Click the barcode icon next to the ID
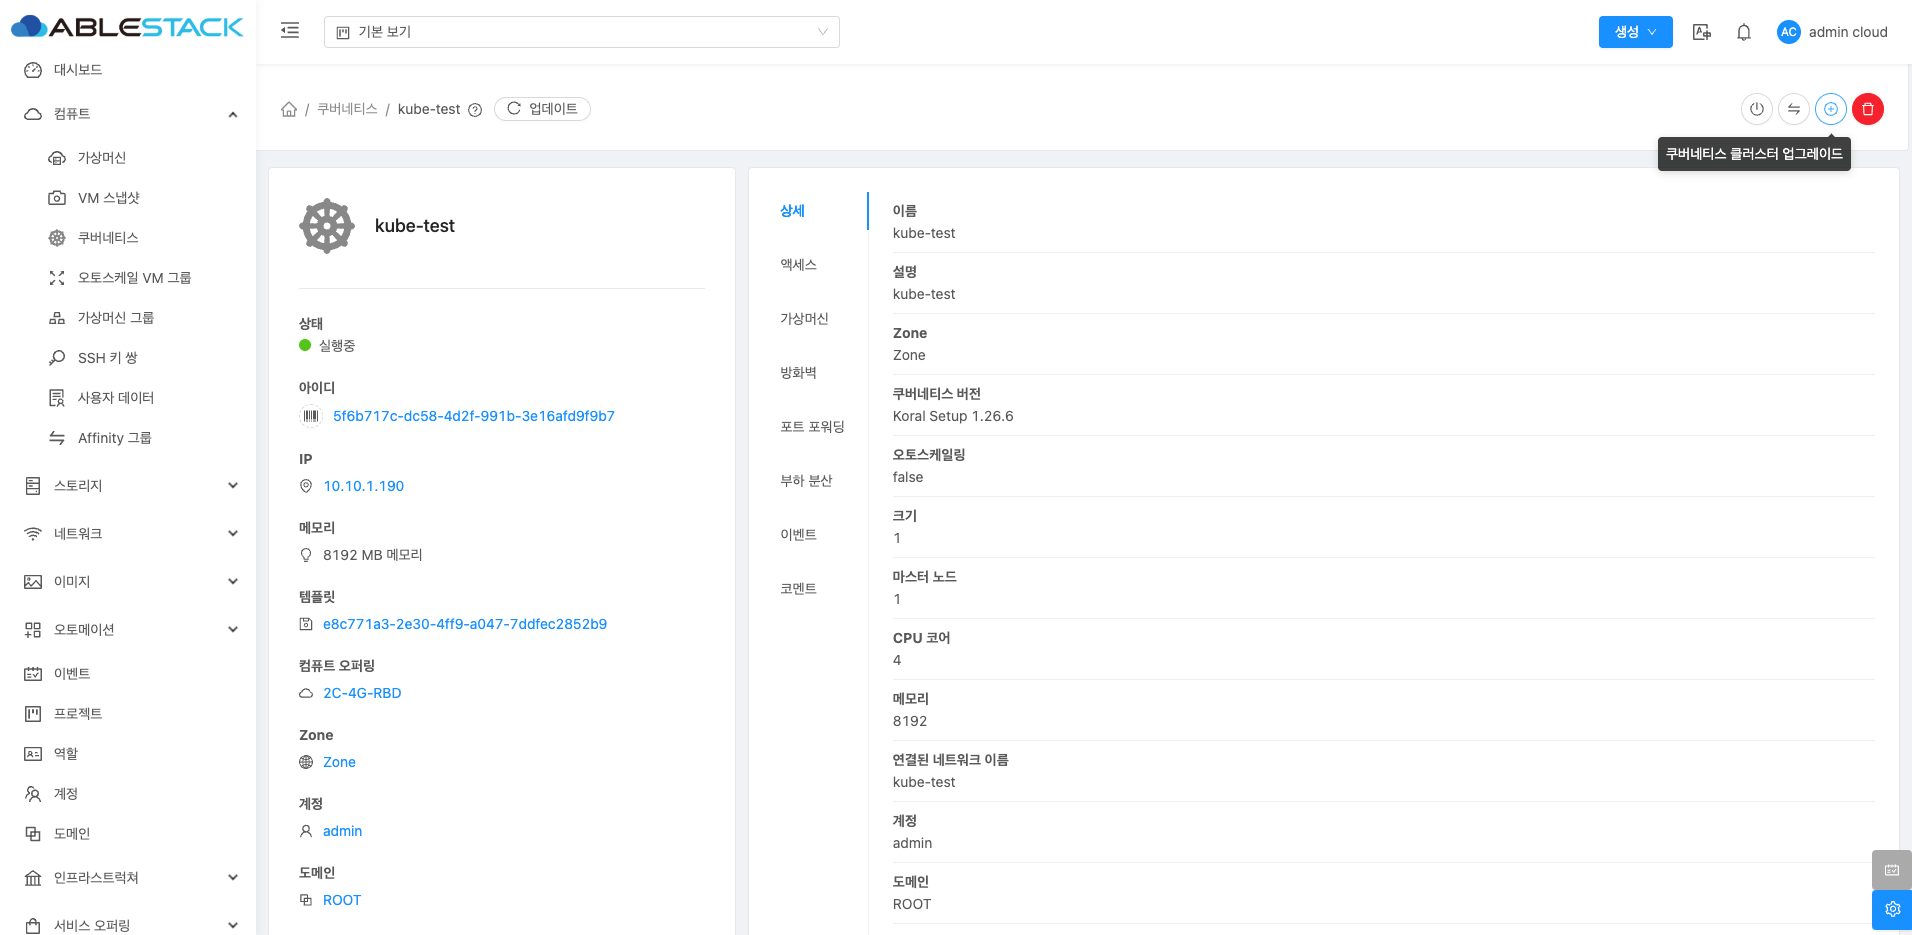 (x=311, y=416)
